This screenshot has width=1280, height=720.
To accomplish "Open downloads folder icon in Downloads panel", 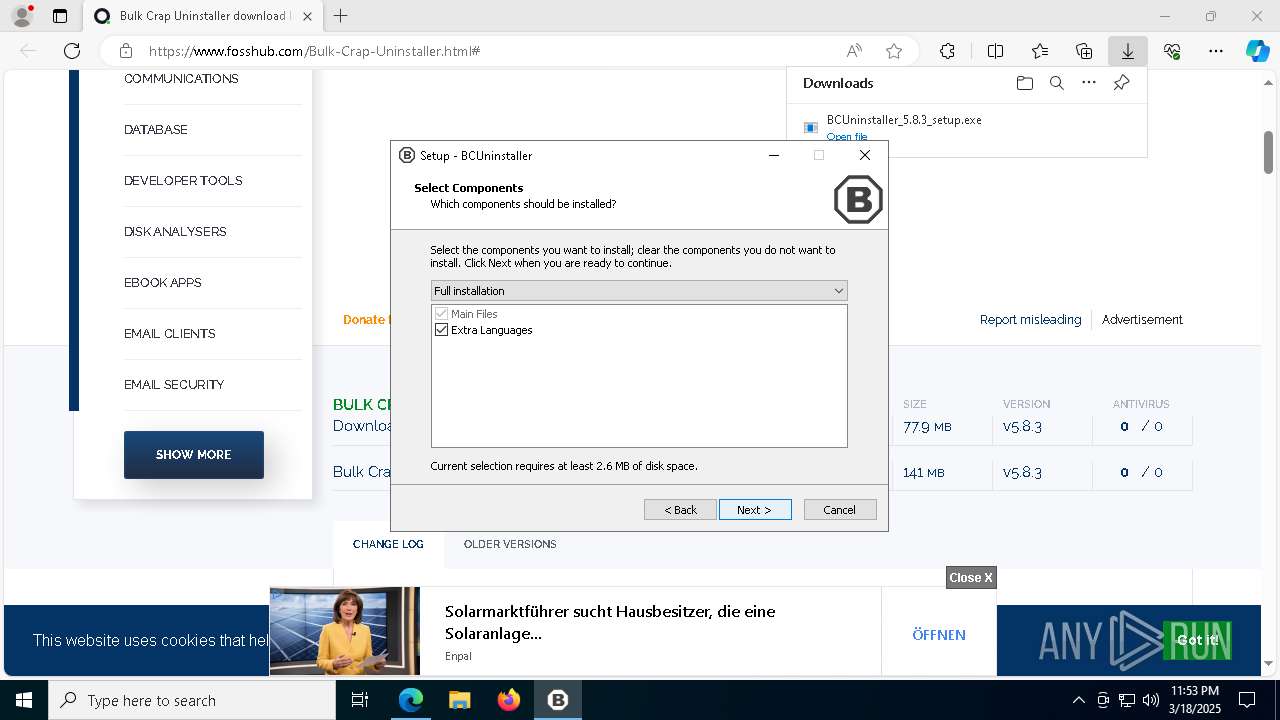I will 1024,83.
